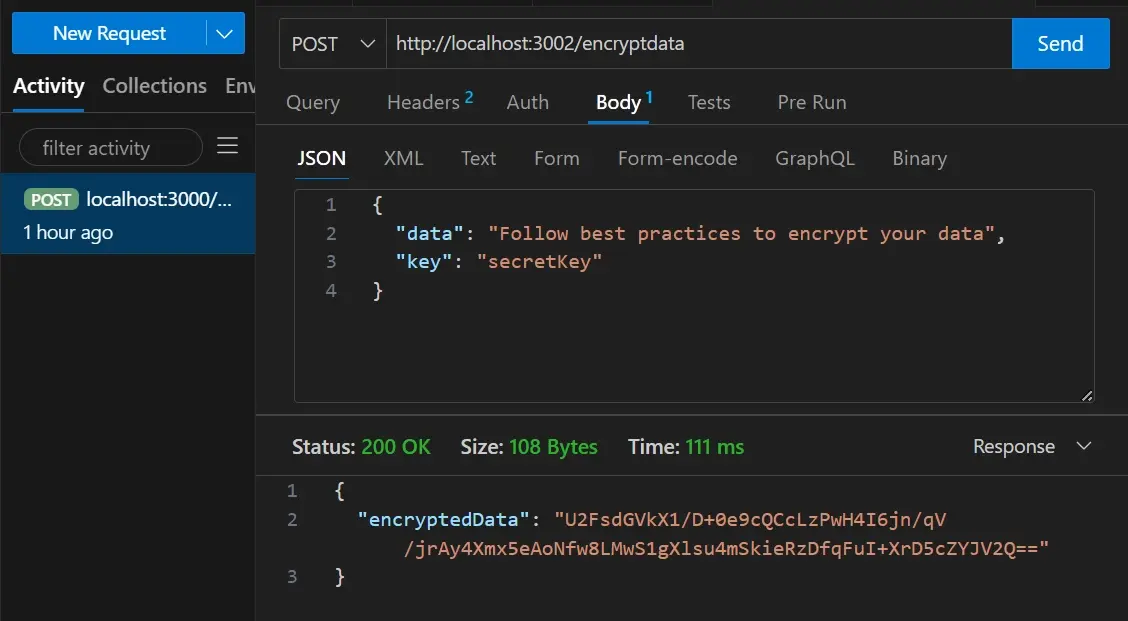The width and height of the screenshot is (1128, 621).
Task: Select XML body type
Action: coord(403,158)
